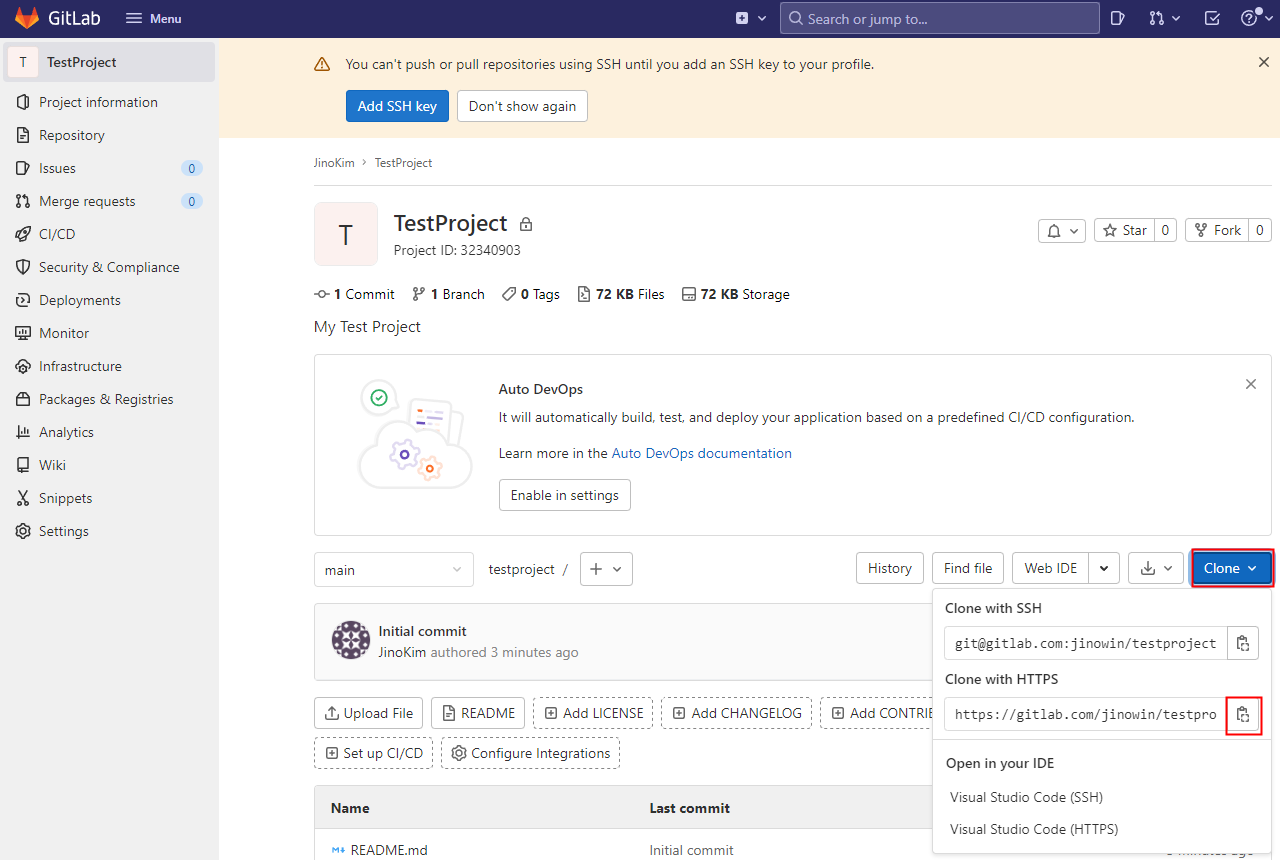Viewport: 1280px width, 860px height.
Task: Open Issues in sidebar
Action: tap(110, 168)
